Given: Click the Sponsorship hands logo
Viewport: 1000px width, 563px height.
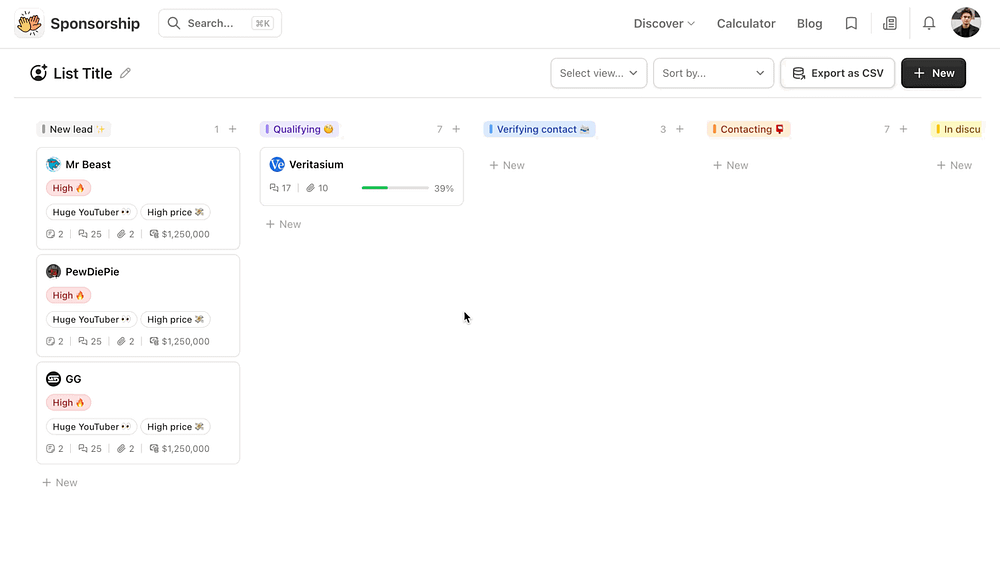Looking at the screenshot, I should pos(29,23).
